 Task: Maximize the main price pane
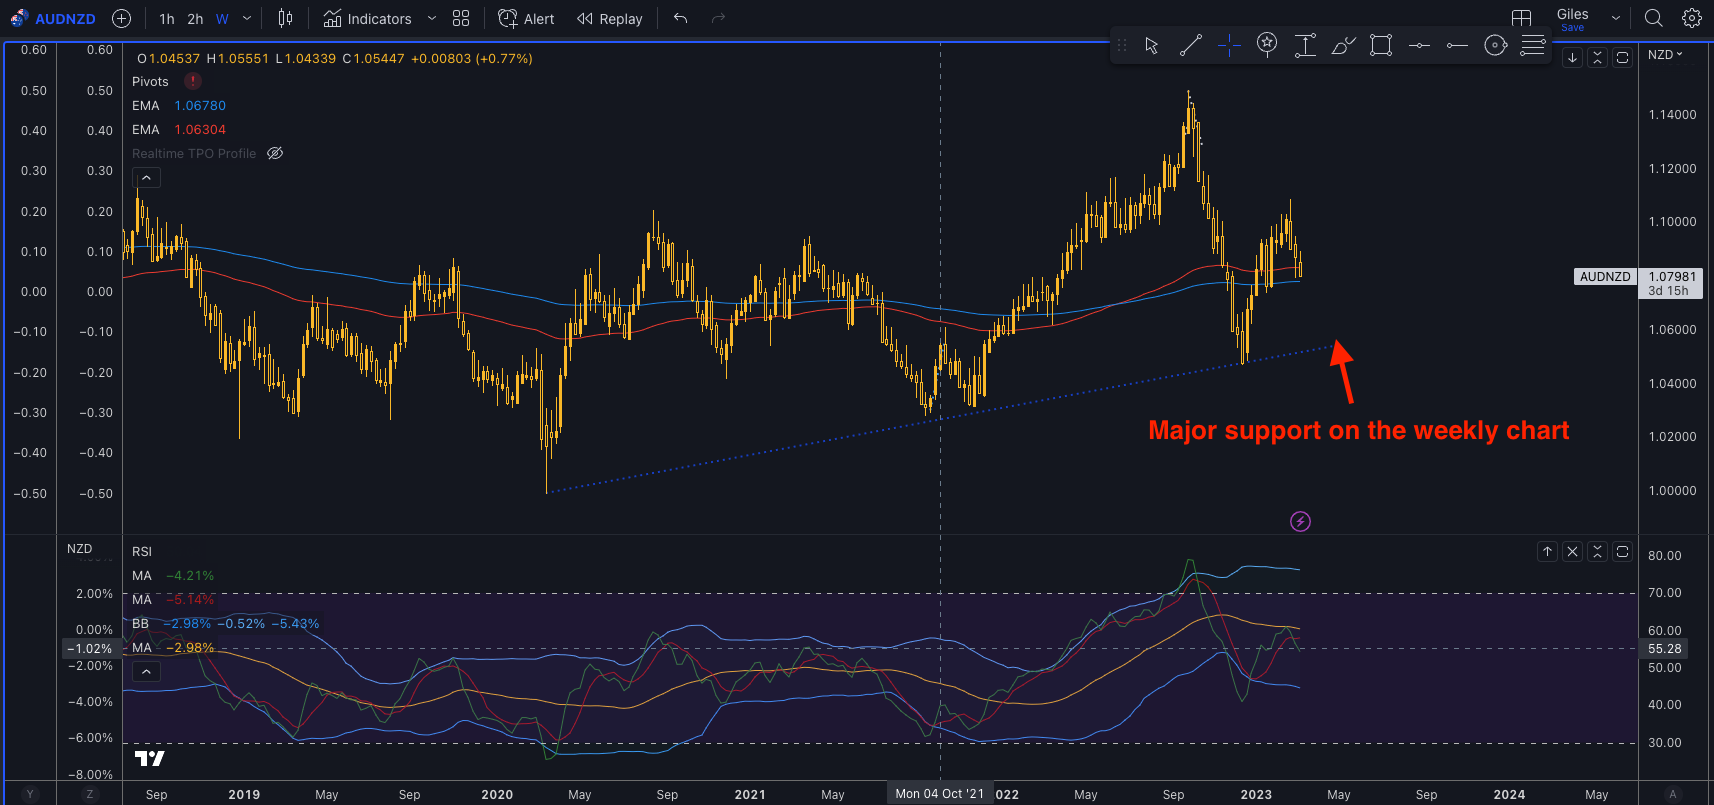[1623, 57]
